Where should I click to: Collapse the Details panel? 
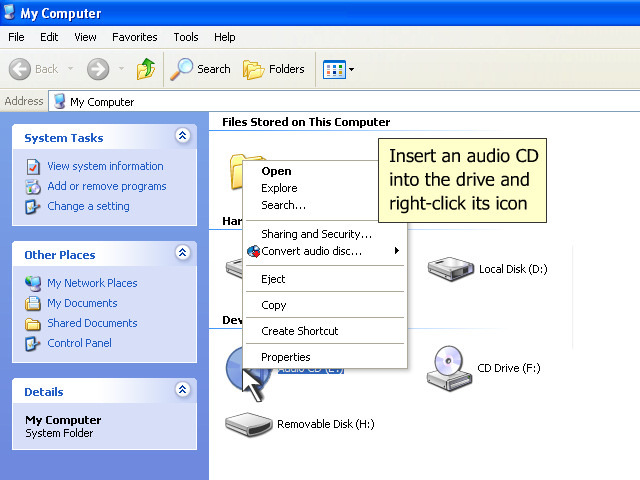point(182,391)
